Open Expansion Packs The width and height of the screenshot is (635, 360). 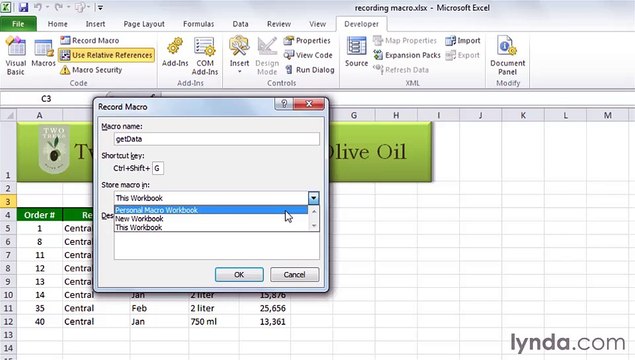point(407,55)
